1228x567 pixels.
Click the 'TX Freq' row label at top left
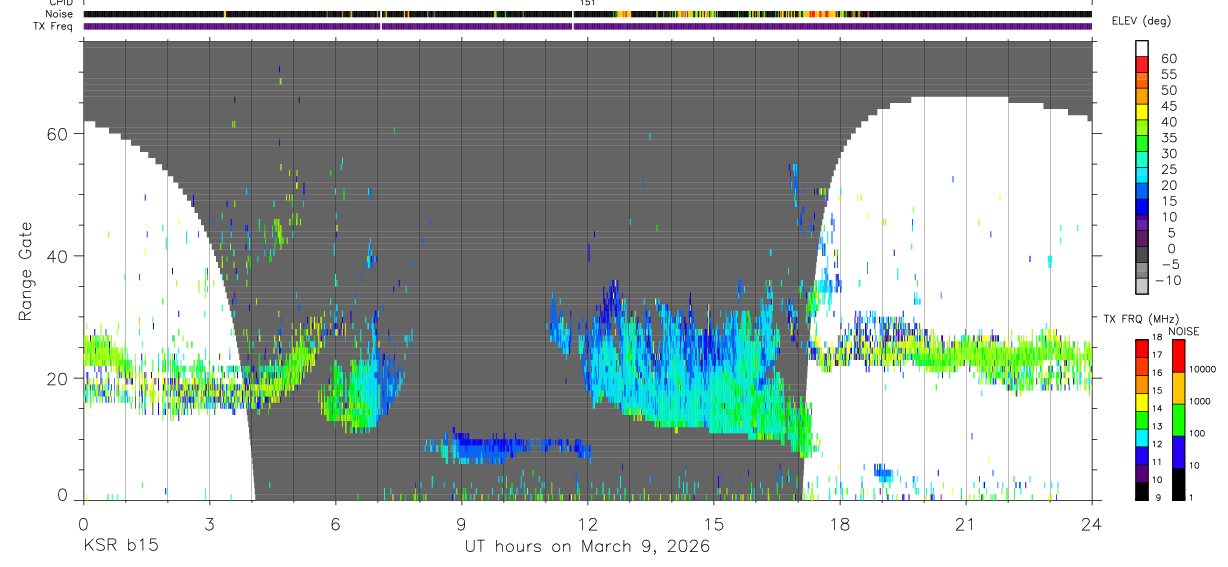[x=54, y=26]
